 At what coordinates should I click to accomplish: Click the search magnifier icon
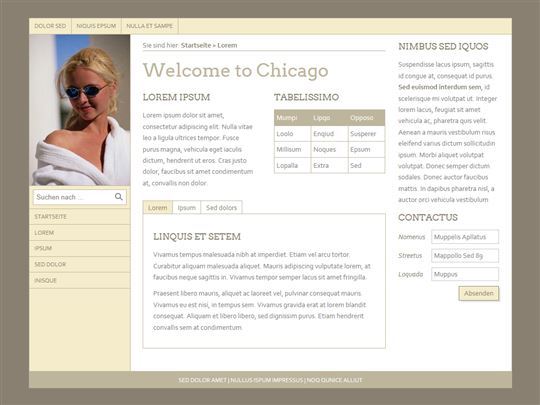(118, 197)
